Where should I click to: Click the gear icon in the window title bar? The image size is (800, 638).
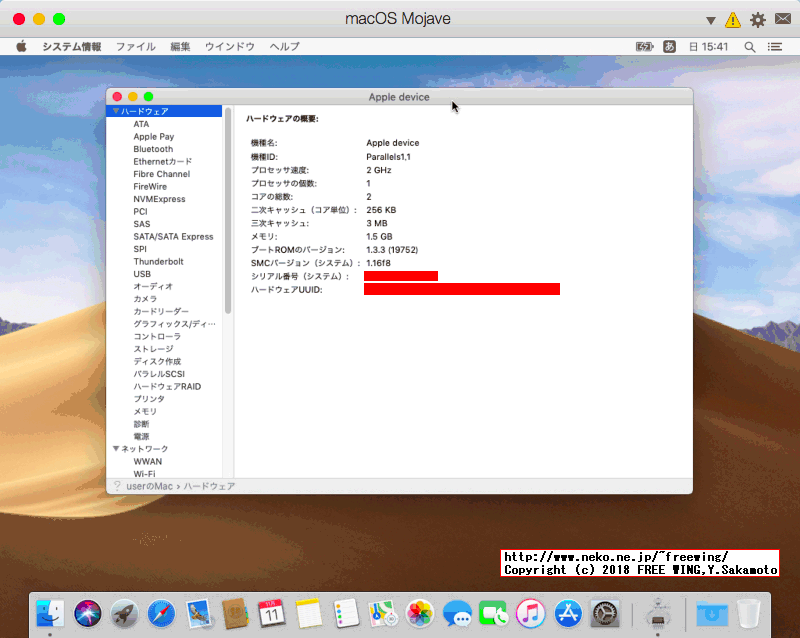pyautogui.click(x=758, y=19)
